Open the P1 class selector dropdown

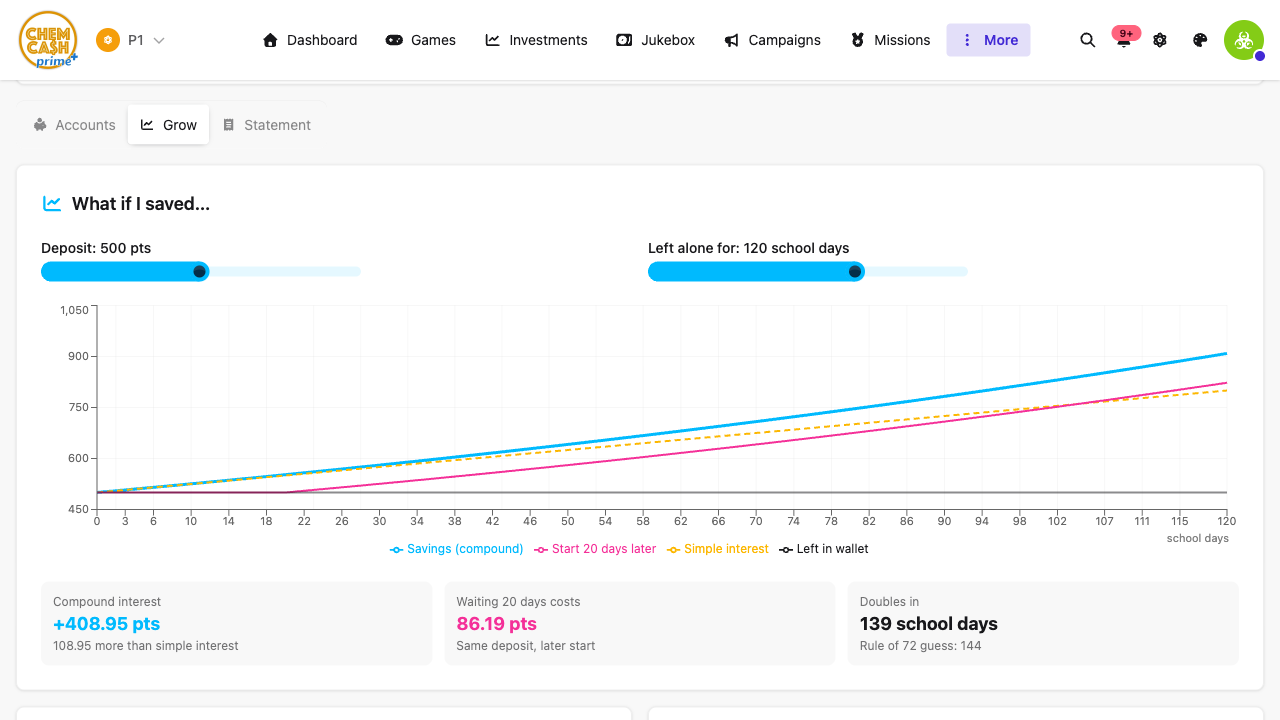(131, 40)
